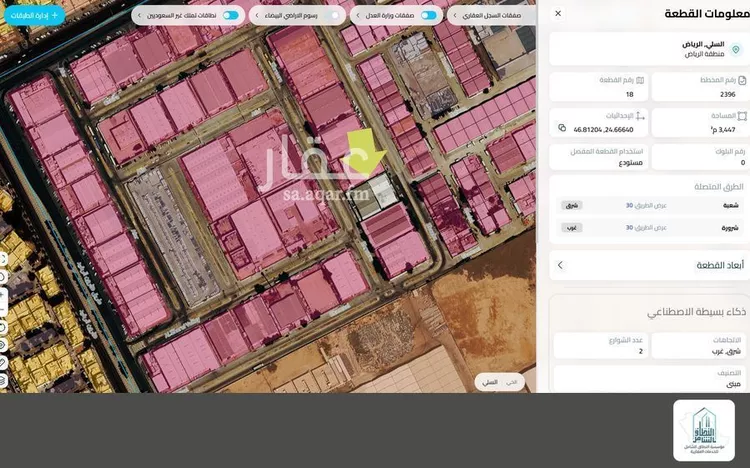This screenshot has height=468, width=750.
Task: Expand the صفقات وزارة العدل chip arrow
Action: click(358, 15)
